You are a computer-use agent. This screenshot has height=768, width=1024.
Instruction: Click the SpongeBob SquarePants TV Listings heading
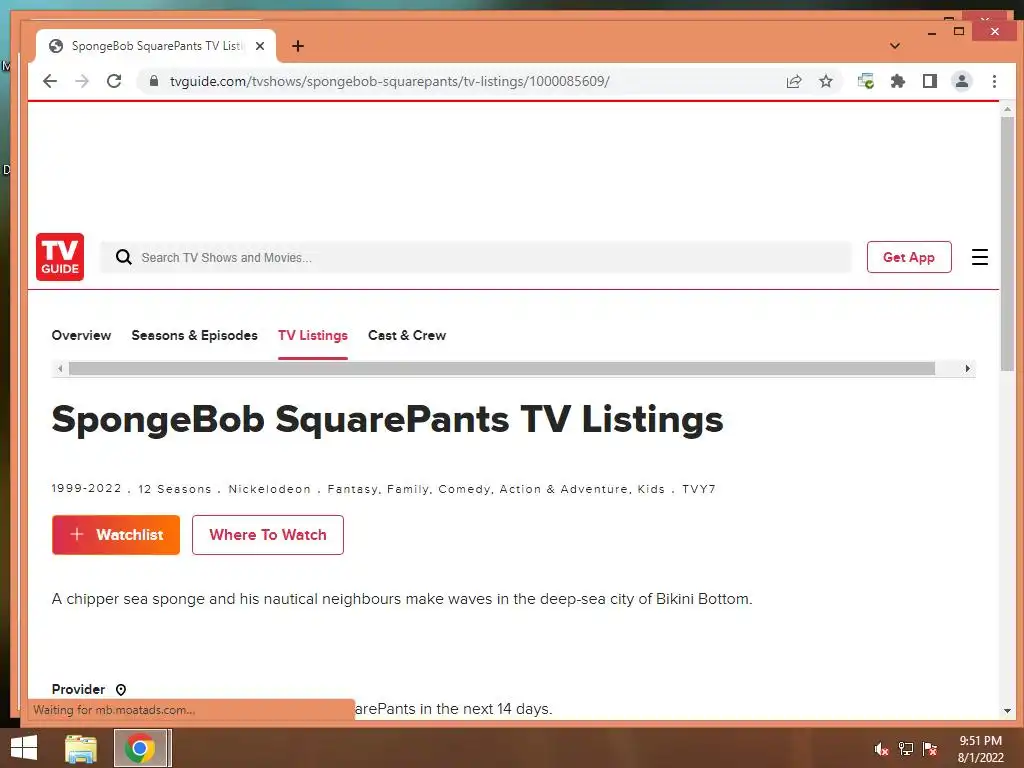(x=387, y=419)
